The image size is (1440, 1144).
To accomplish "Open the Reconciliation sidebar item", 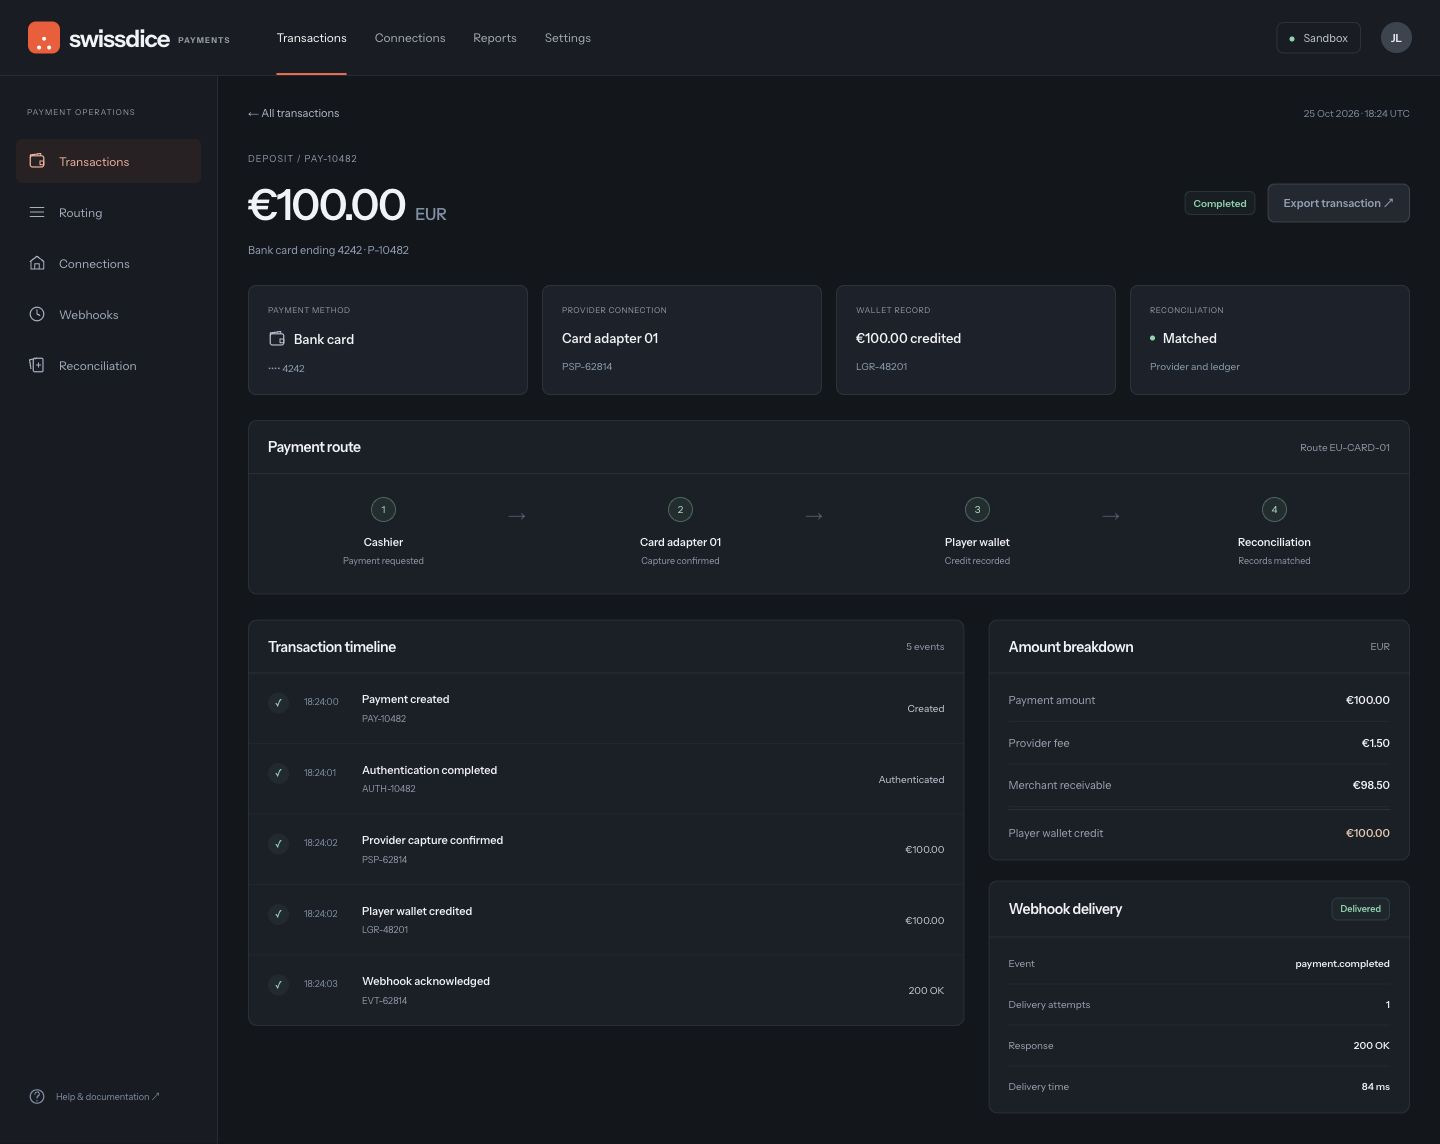I will pyautogui.click(x=108, y=365).
